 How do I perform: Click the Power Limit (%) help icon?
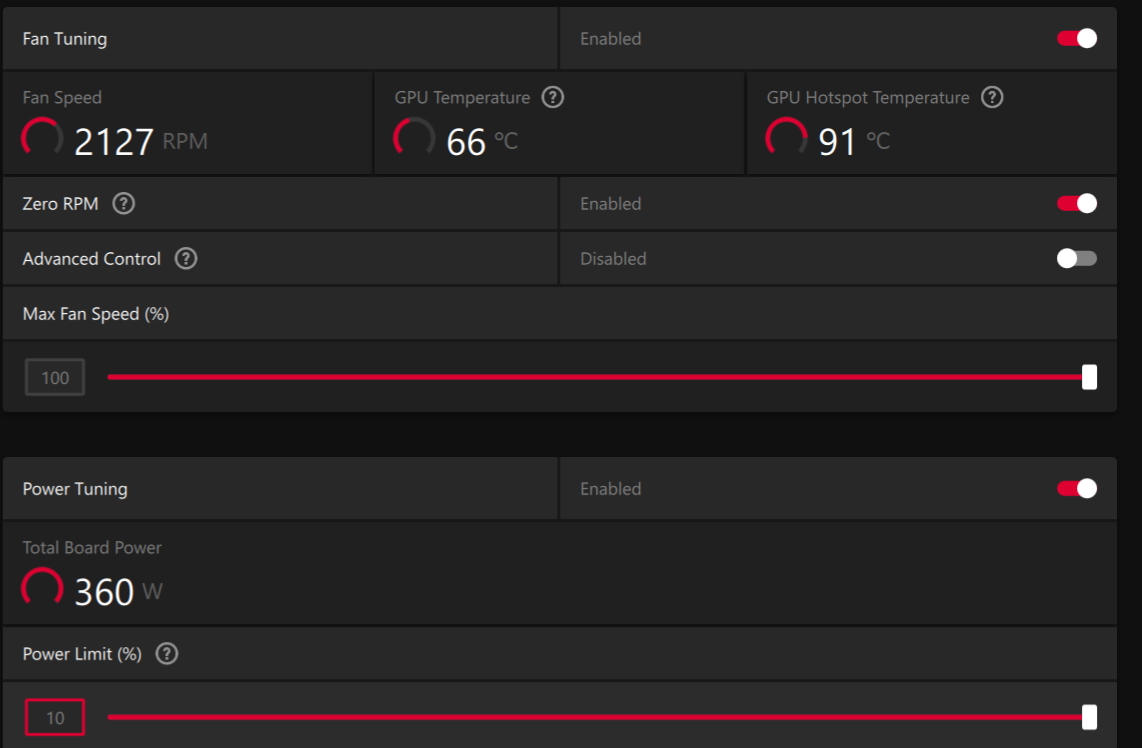click(167, 654)
